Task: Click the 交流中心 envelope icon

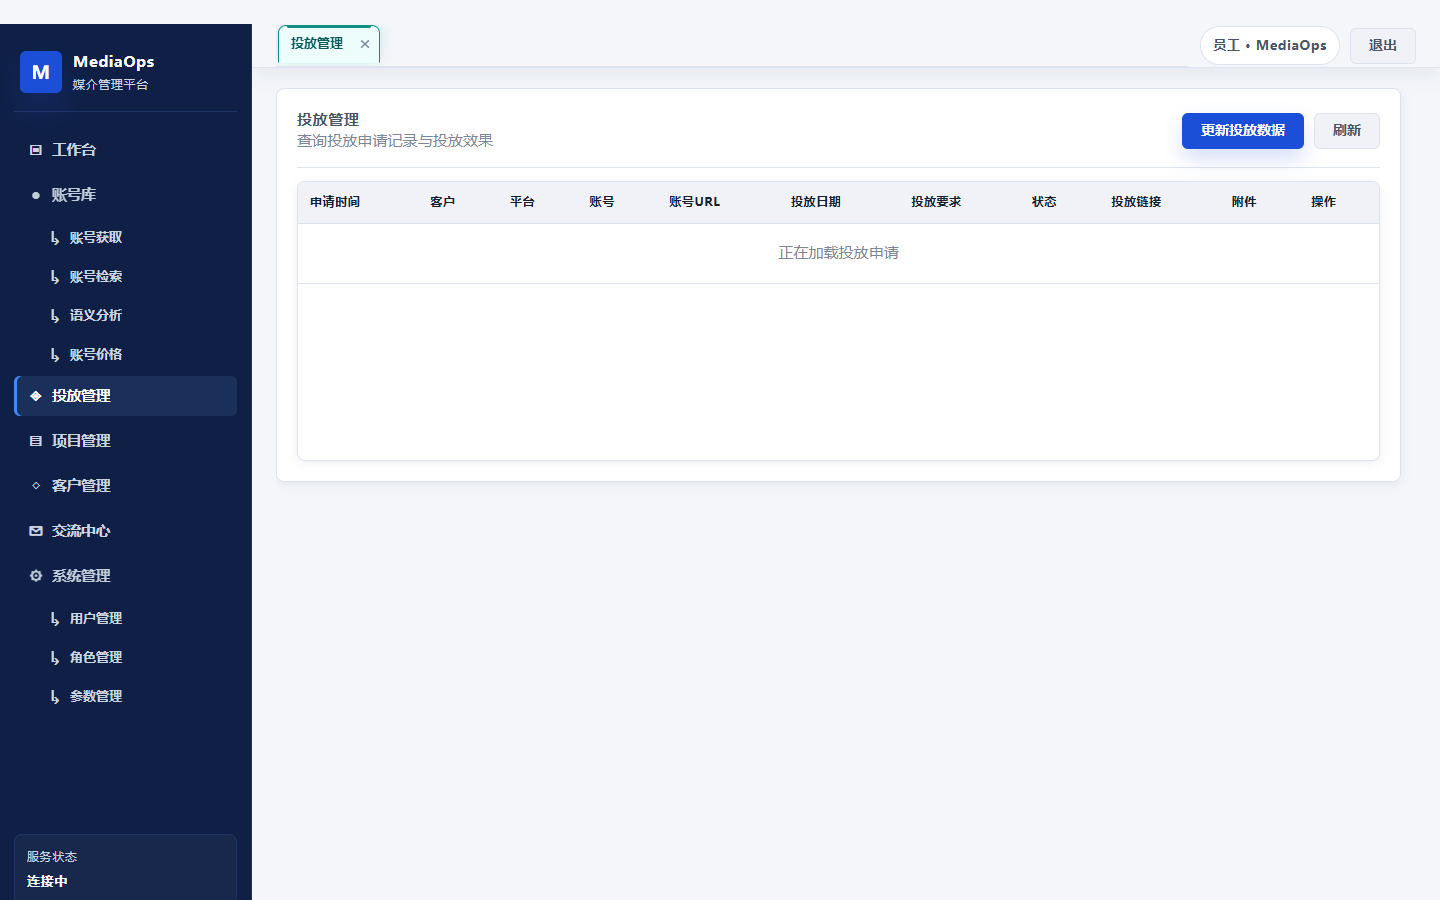Action: 36,531
